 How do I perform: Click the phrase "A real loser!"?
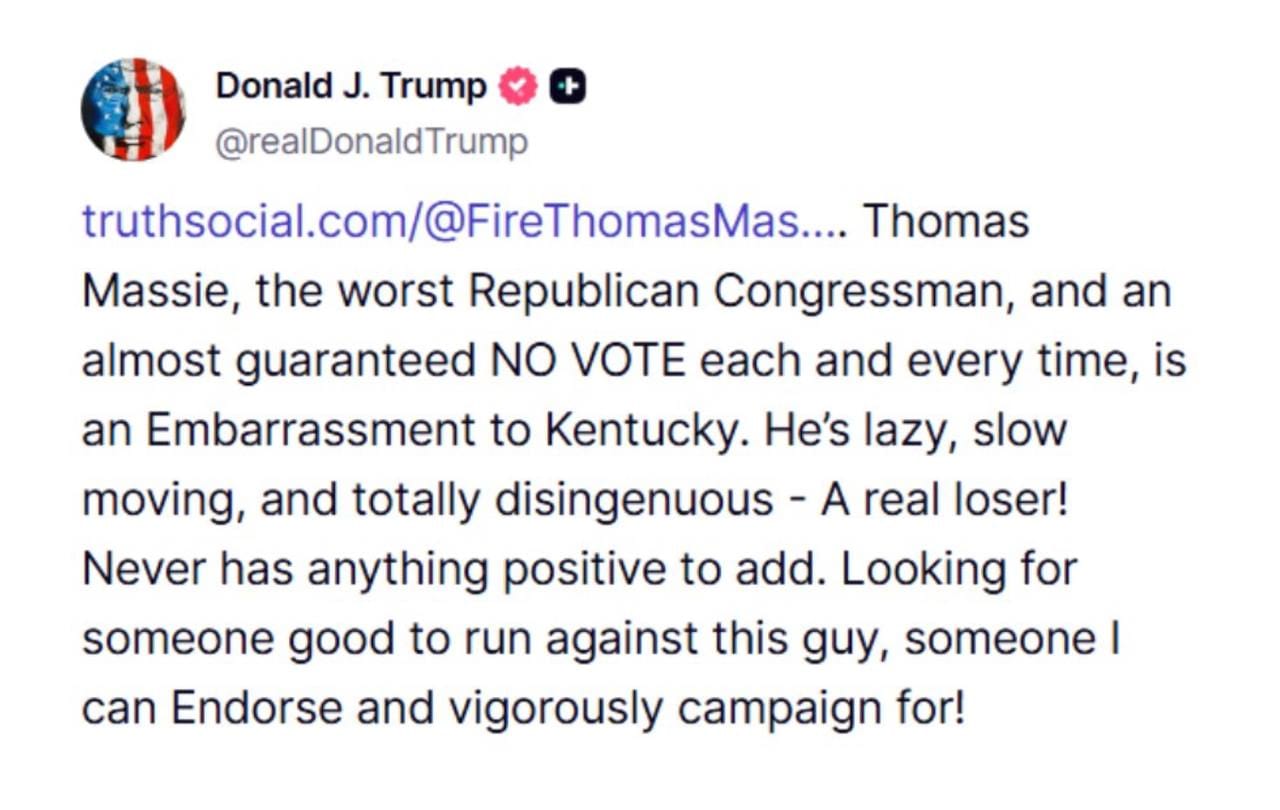point(945,500)
